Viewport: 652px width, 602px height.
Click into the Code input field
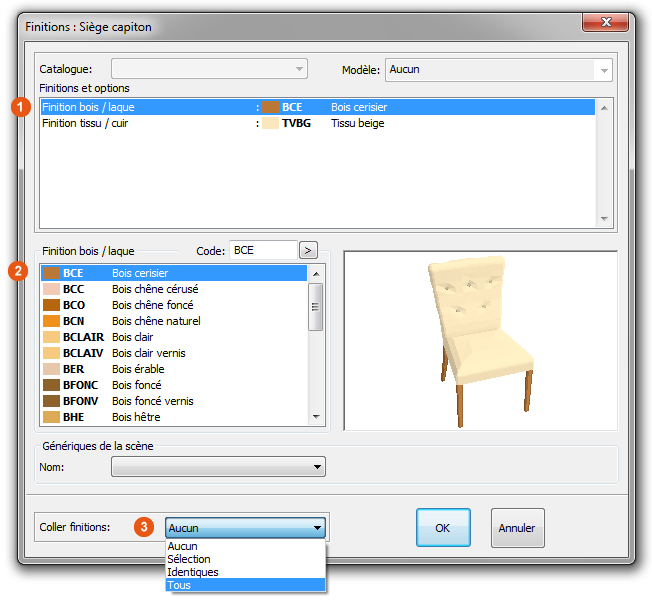(x=262, y=250)
